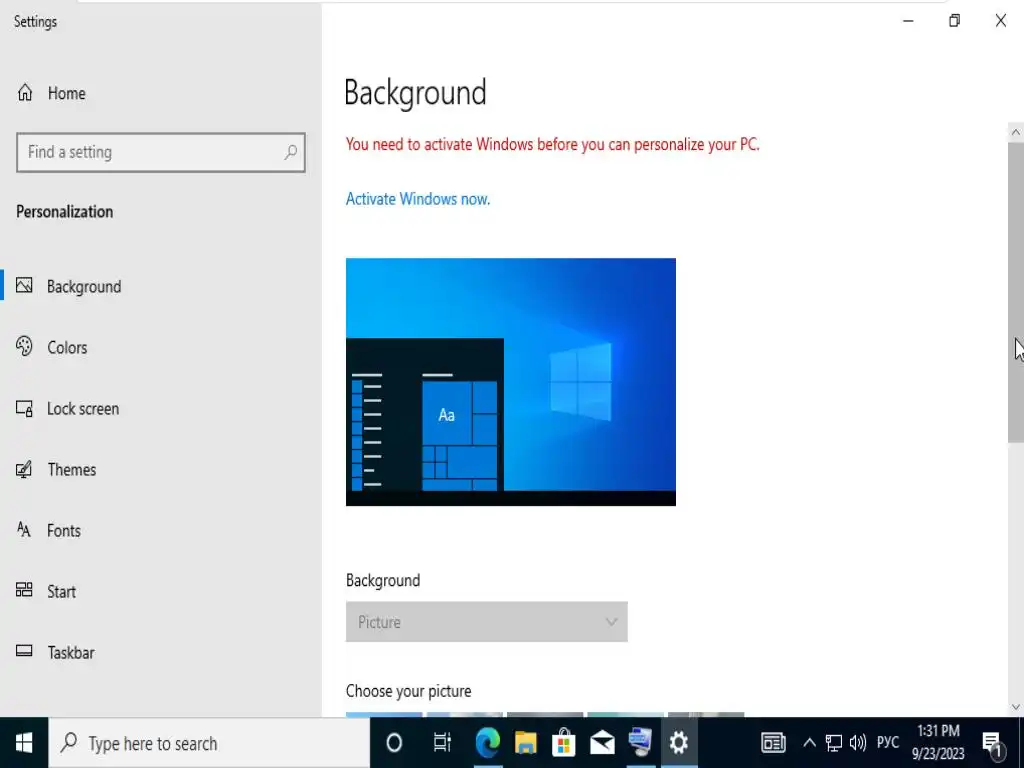Click the Start tiles icon in sidebar
The image size is (1024, 768).
click(24, 590)
